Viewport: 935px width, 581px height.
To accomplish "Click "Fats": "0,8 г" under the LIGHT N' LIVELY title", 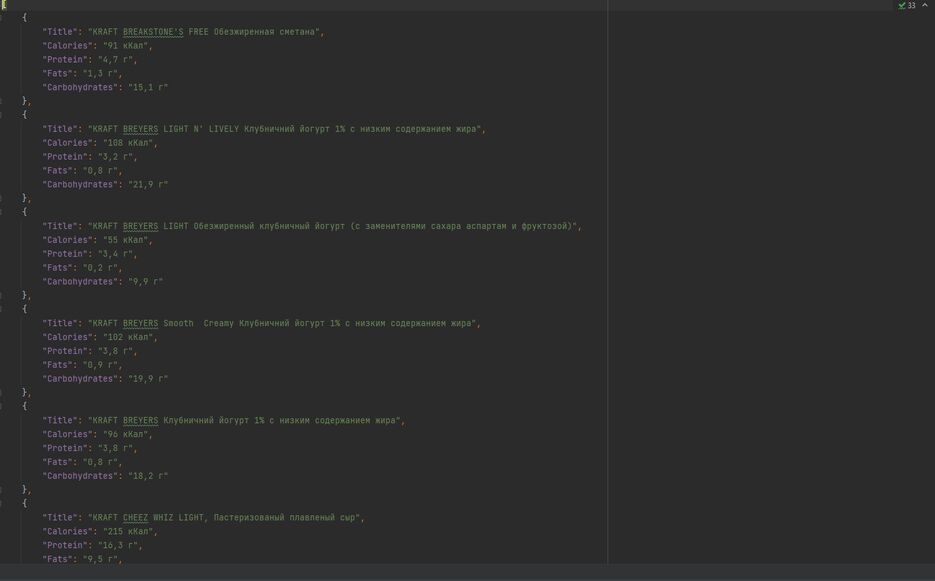I will coord(82,171).
